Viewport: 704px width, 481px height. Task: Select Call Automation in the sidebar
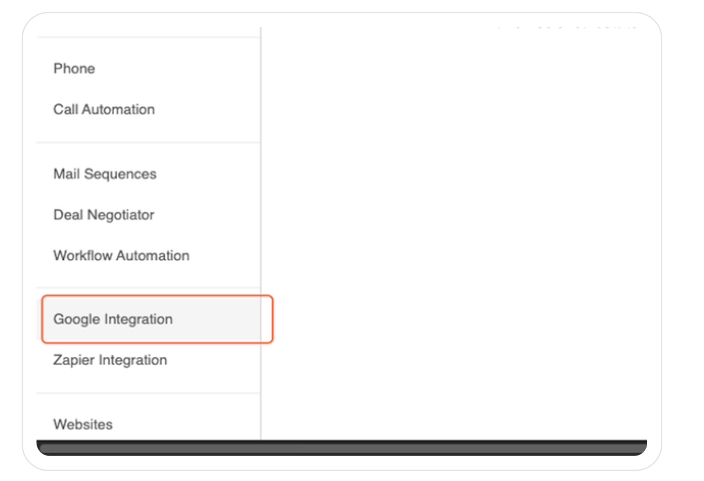(104, 110)
